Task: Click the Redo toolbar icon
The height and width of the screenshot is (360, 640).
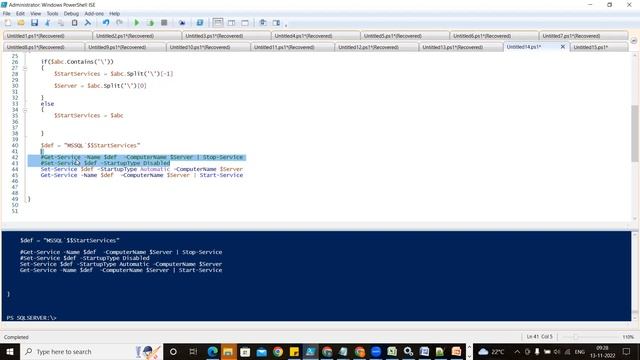Action: coord(119,23)
